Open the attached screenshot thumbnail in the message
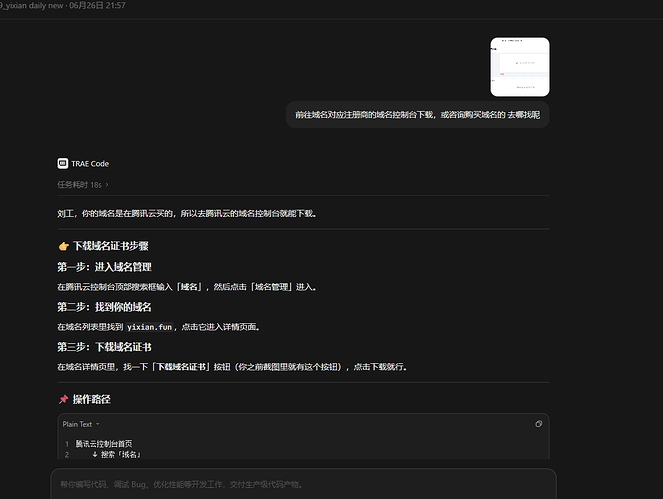663x499 pixels. tap(520, 67)
